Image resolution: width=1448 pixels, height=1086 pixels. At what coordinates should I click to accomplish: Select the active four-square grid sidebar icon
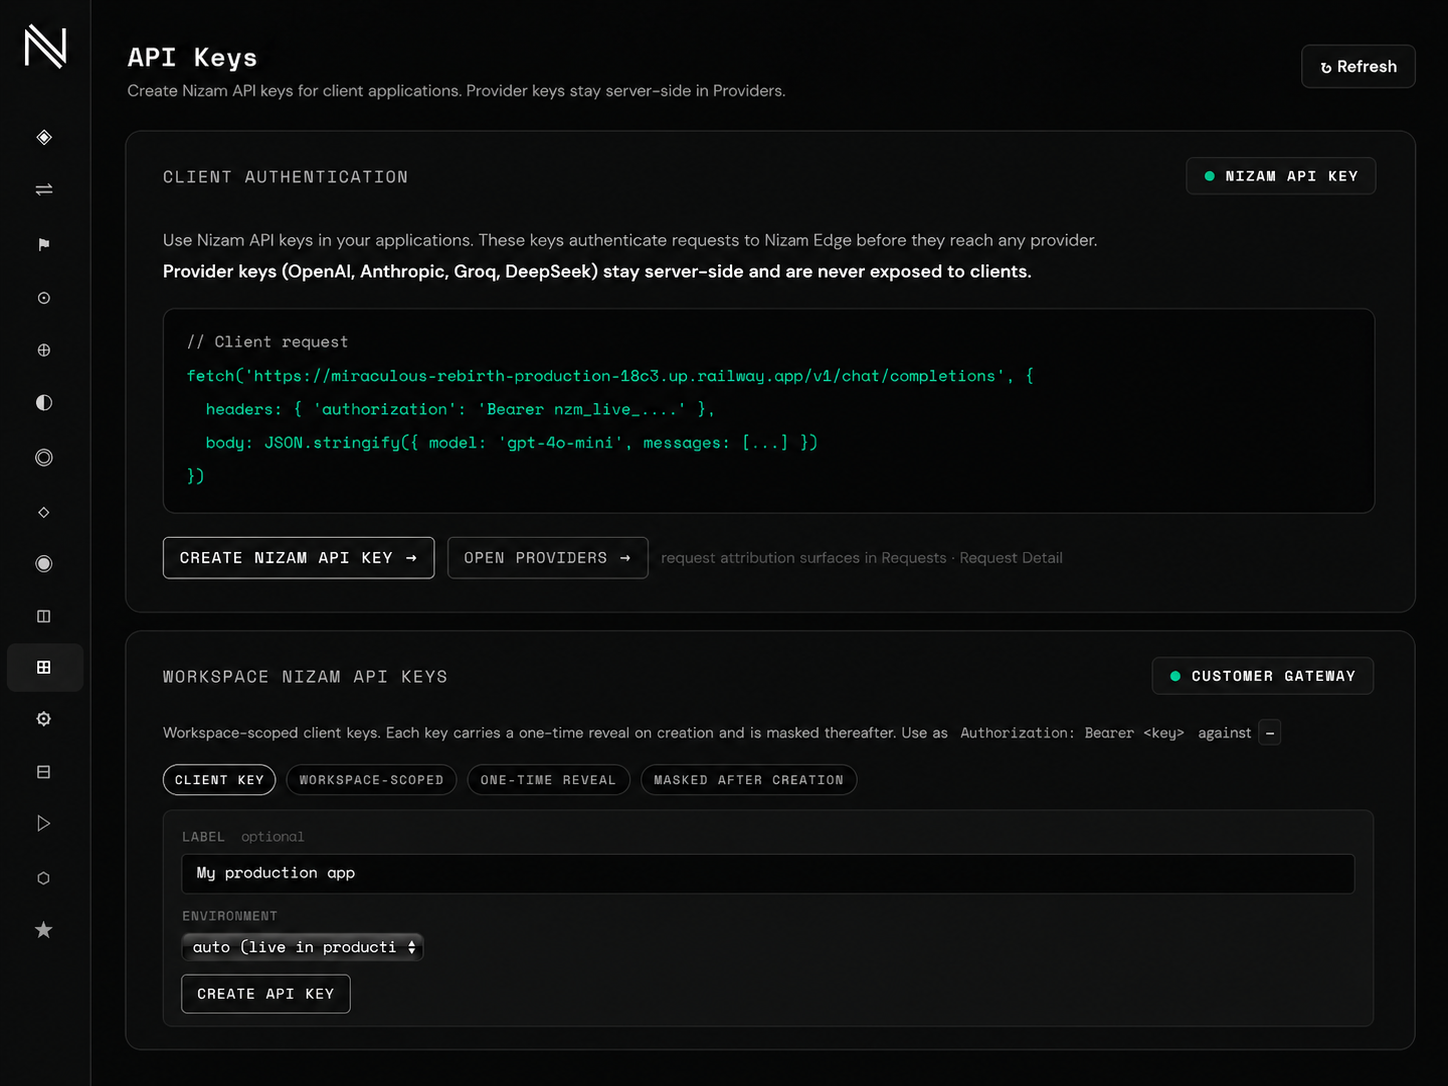44,667
